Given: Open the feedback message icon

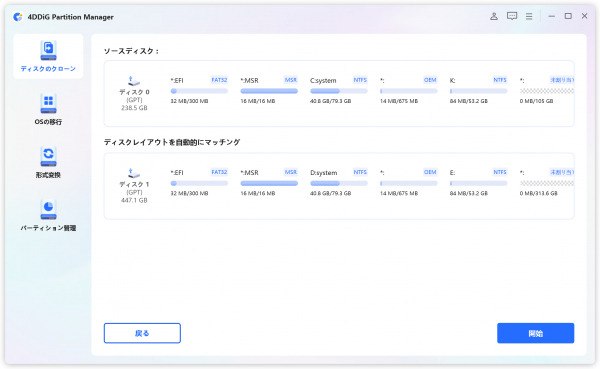Looking at the screenshot, I should coord(512,16).
